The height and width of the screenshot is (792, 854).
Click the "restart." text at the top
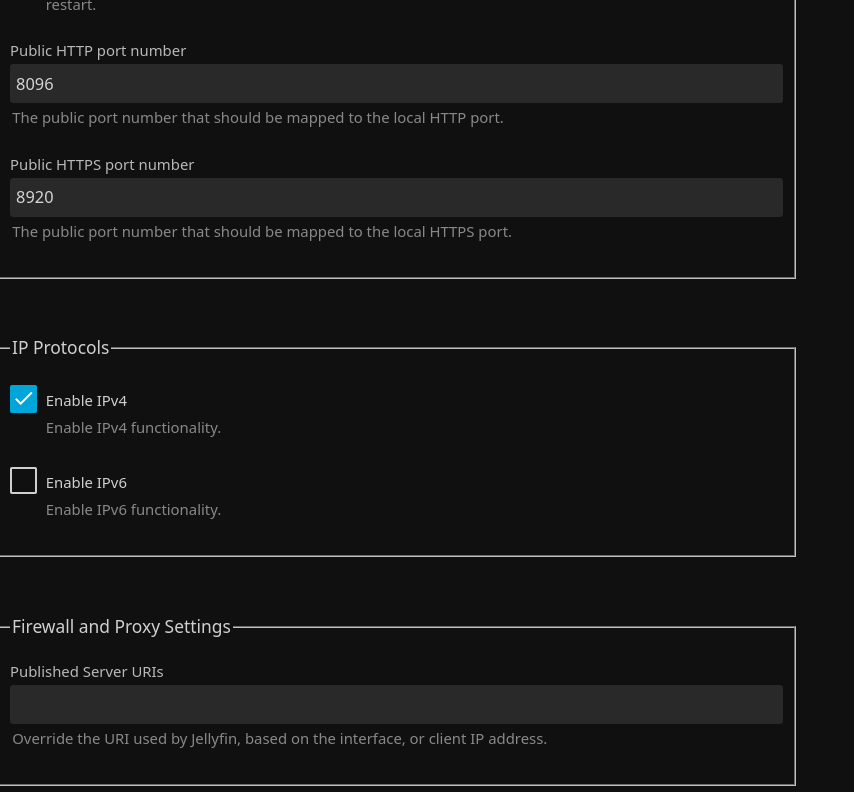[x=71, y=6]
